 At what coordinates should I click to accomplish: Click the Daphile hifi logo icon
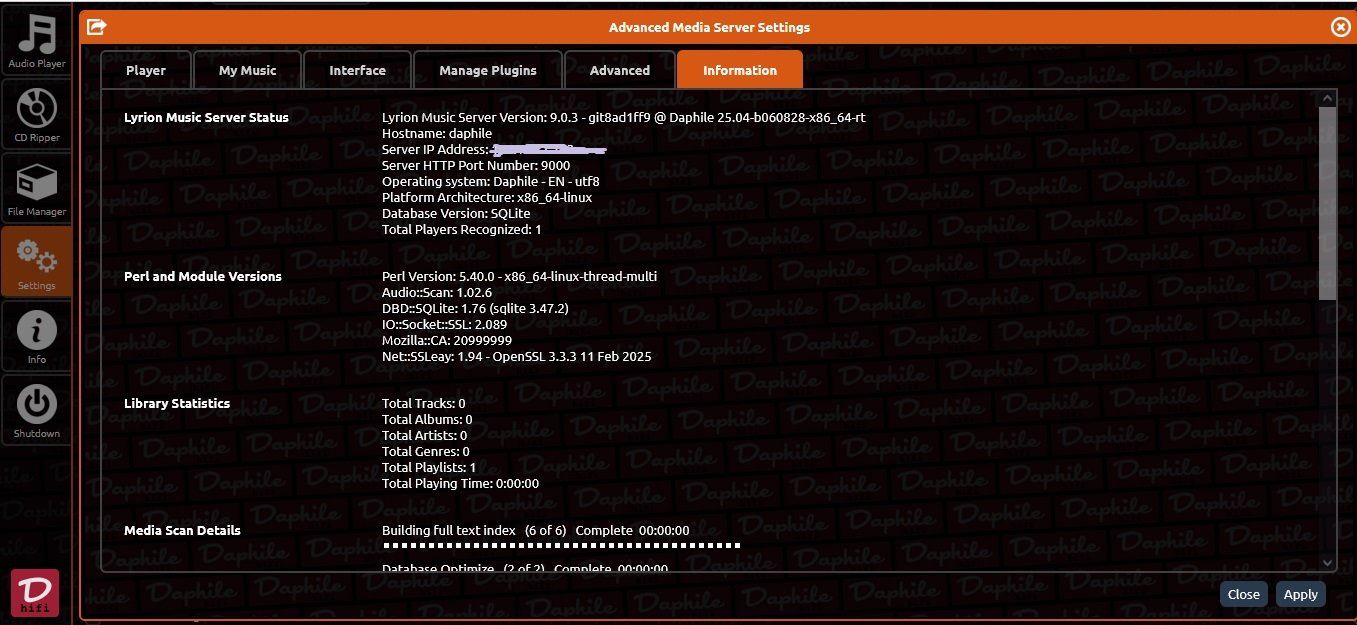click(x=36, y=592)
